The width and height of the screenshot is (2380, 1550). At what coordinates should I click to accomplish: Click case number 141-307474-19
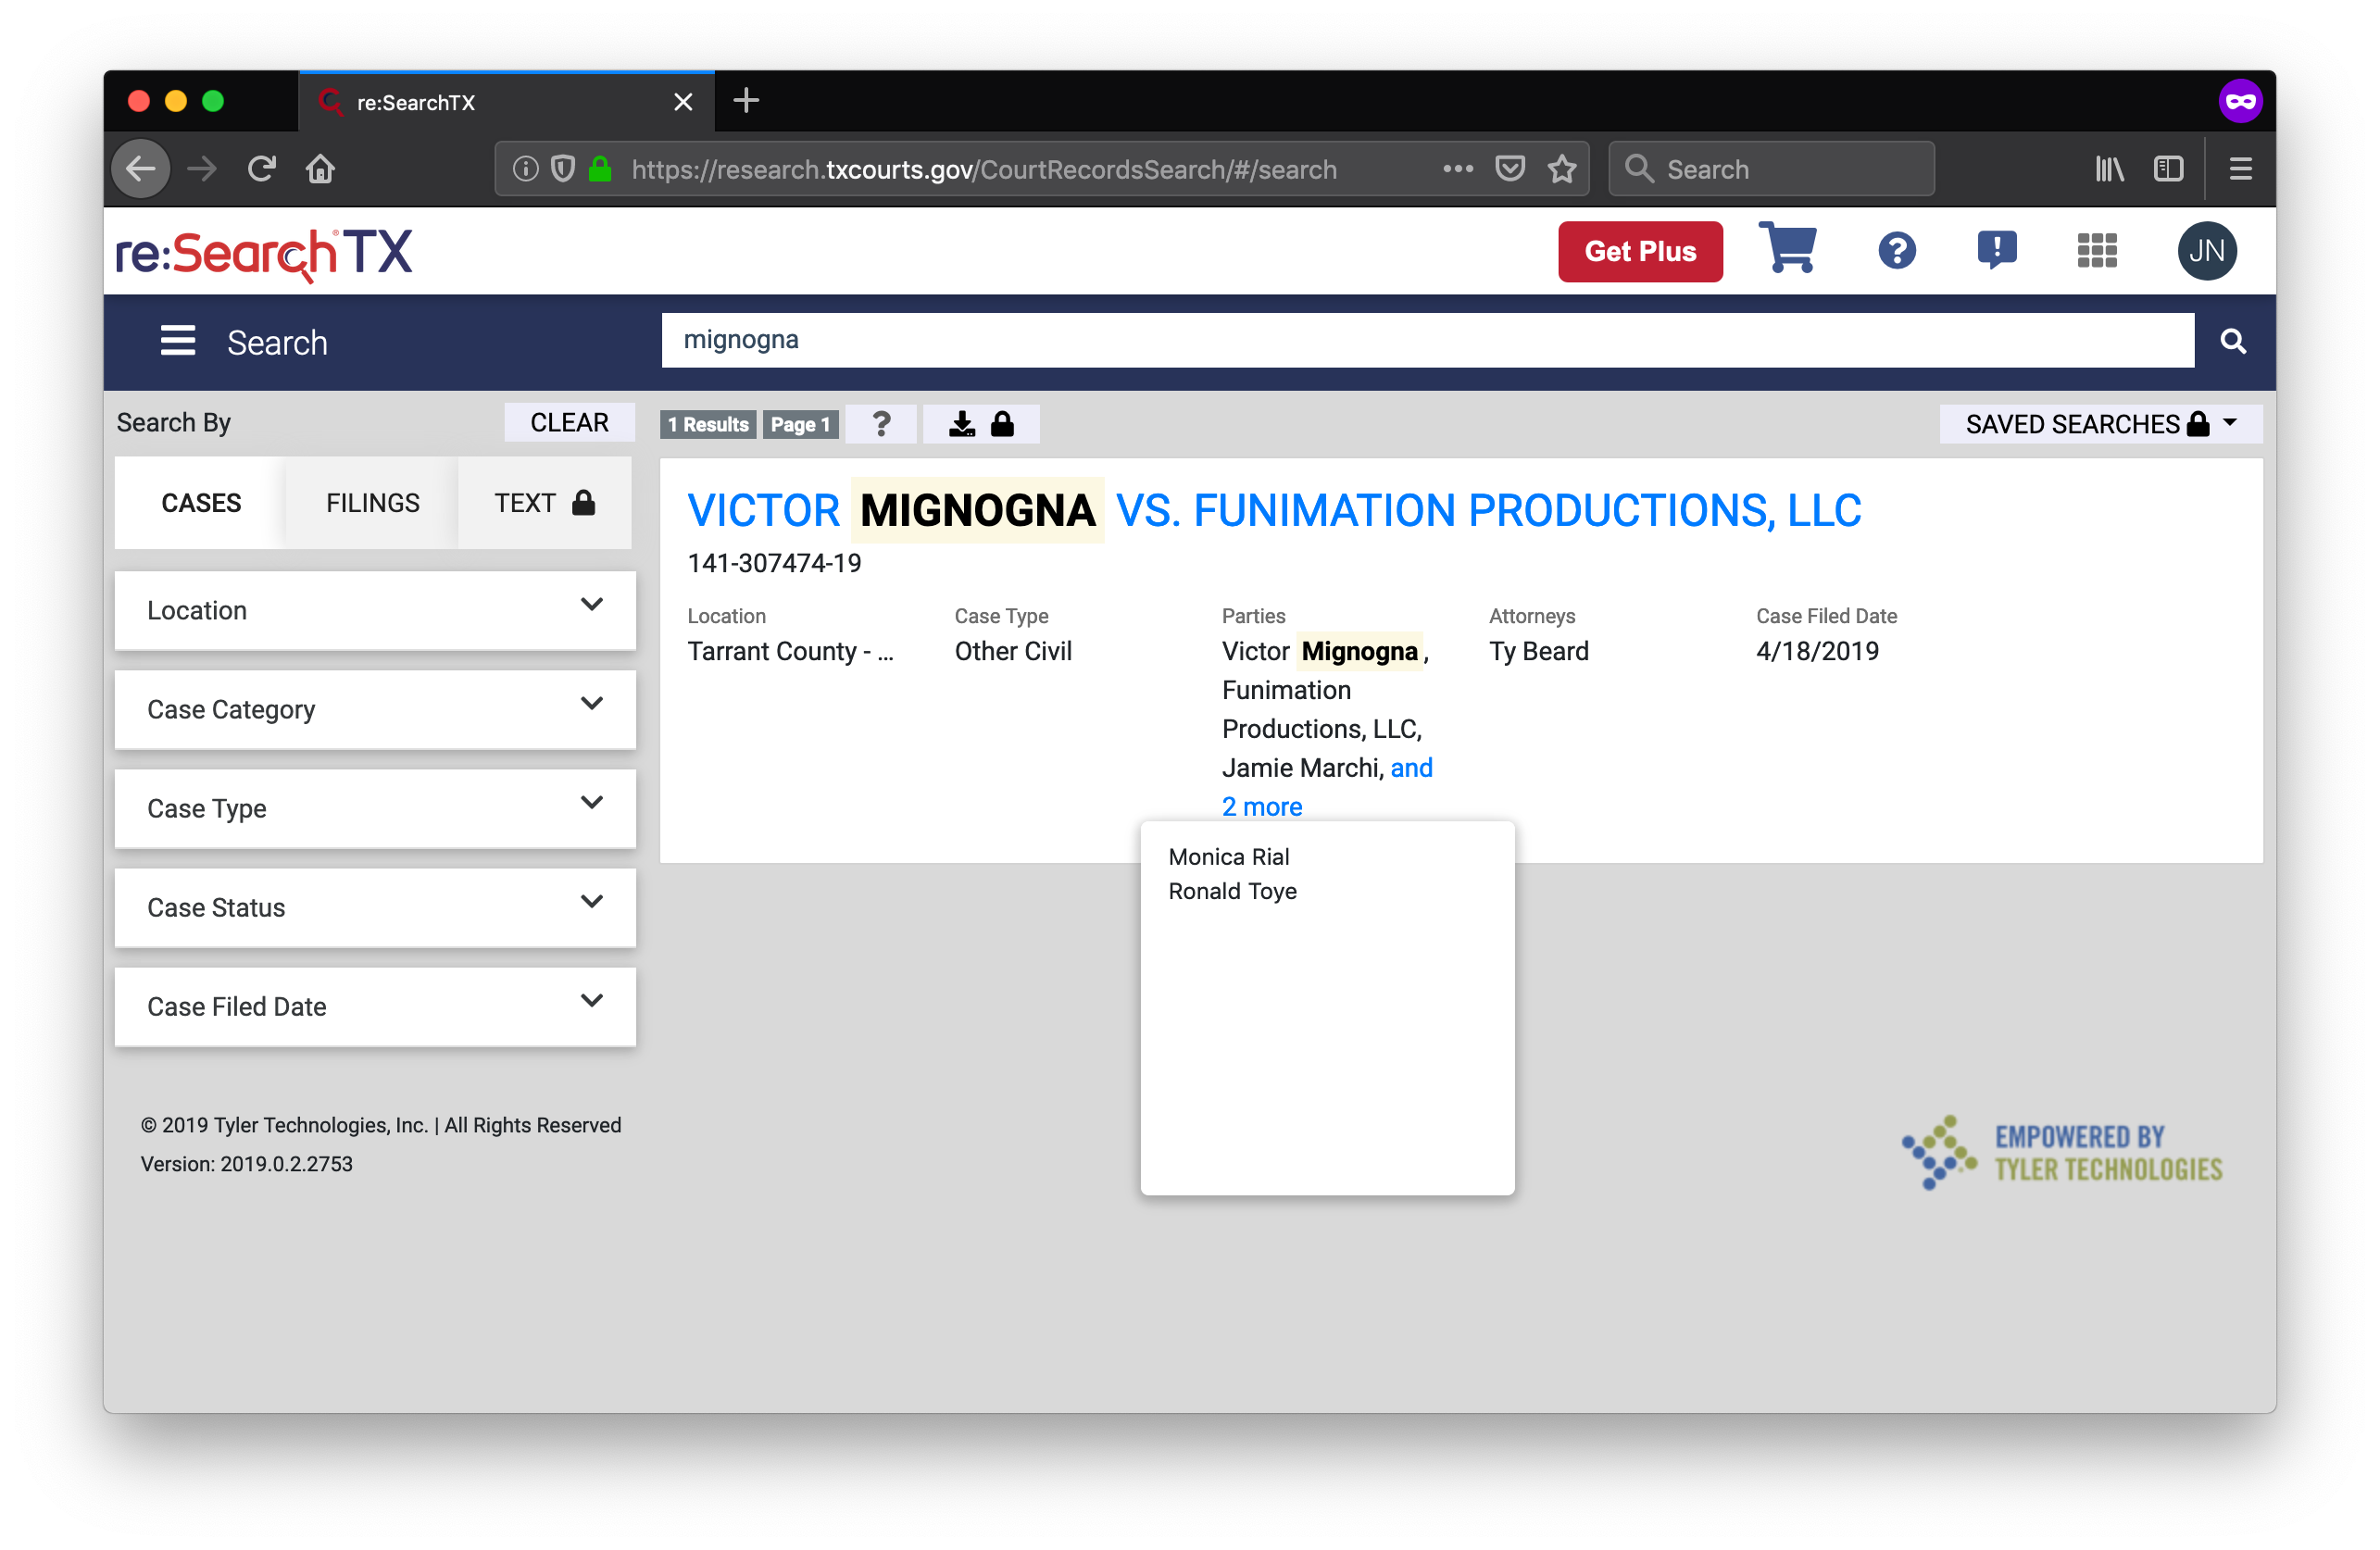[x=774, y=563]
